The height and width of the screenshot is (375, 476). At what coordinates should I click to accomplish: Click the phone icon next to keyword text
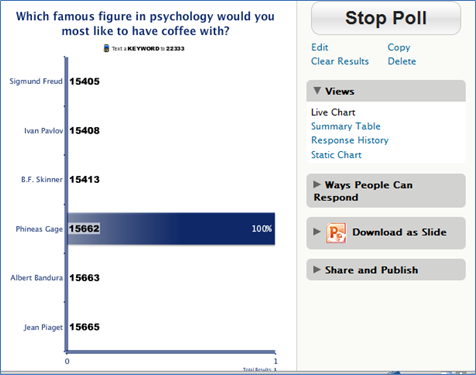click(106, 48)
